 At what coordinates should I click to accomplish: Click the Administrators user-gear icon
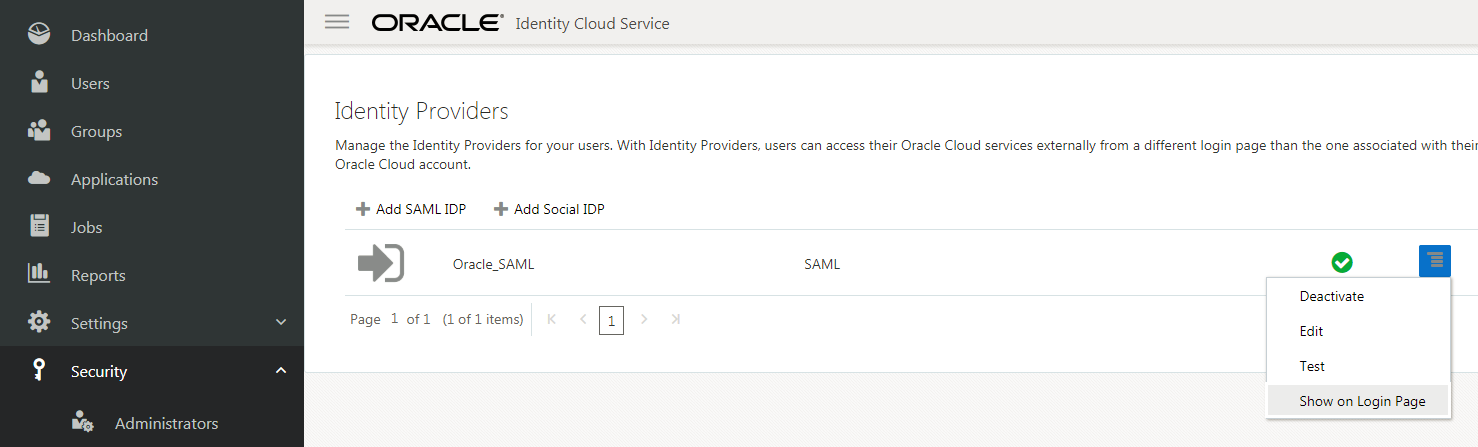click(x=83, y=423)
